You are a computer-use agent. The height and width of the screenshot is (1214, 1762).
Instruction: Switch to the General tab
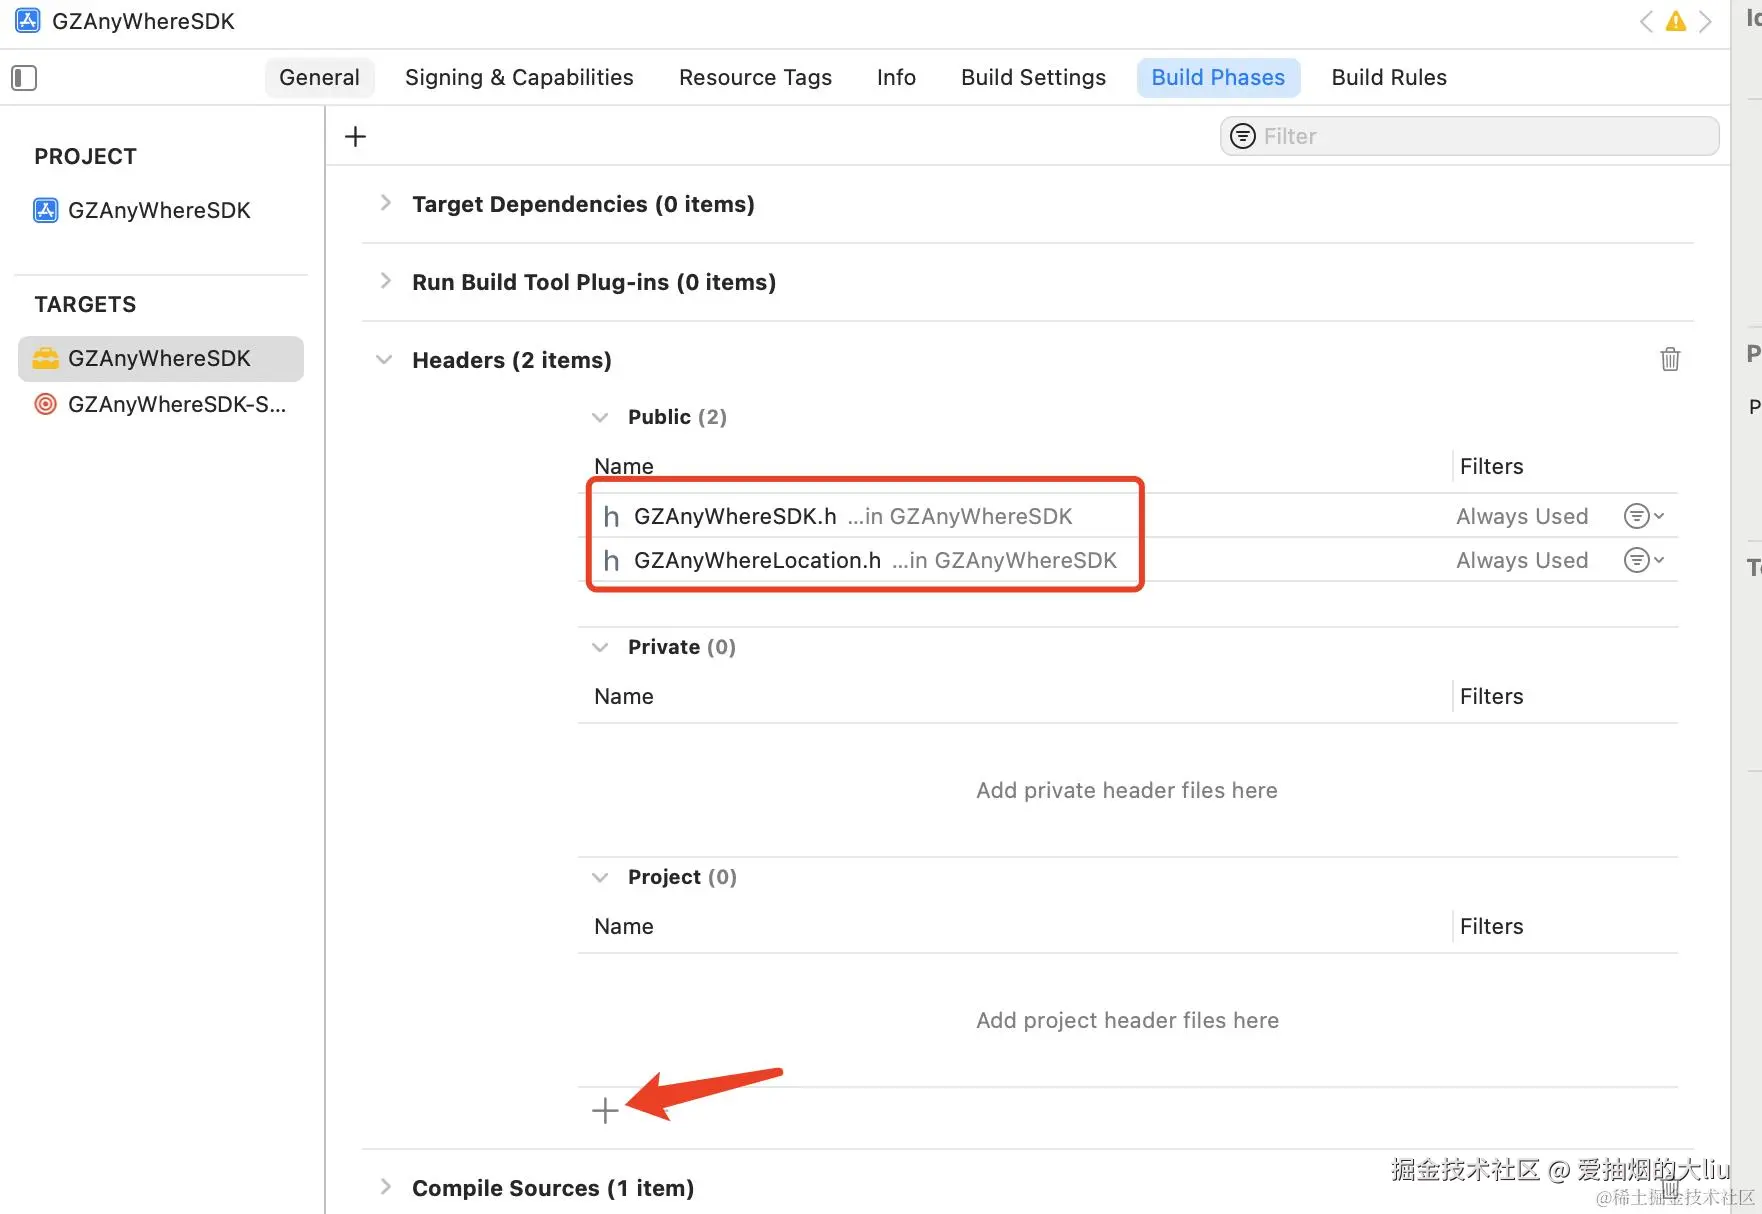pos(319,78)
